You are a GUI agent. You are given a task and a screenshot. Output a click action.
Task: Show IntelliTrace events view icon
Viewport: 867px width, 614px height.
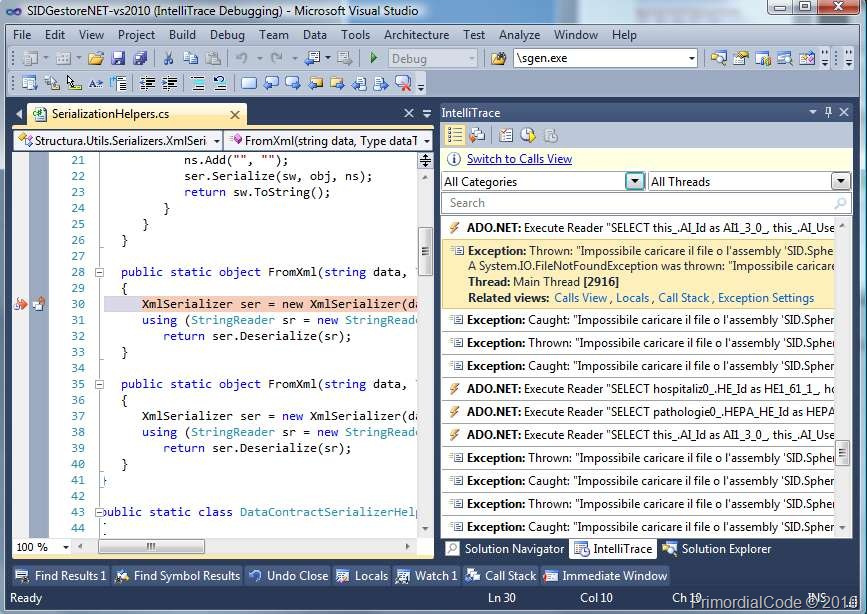coord(455,135)
